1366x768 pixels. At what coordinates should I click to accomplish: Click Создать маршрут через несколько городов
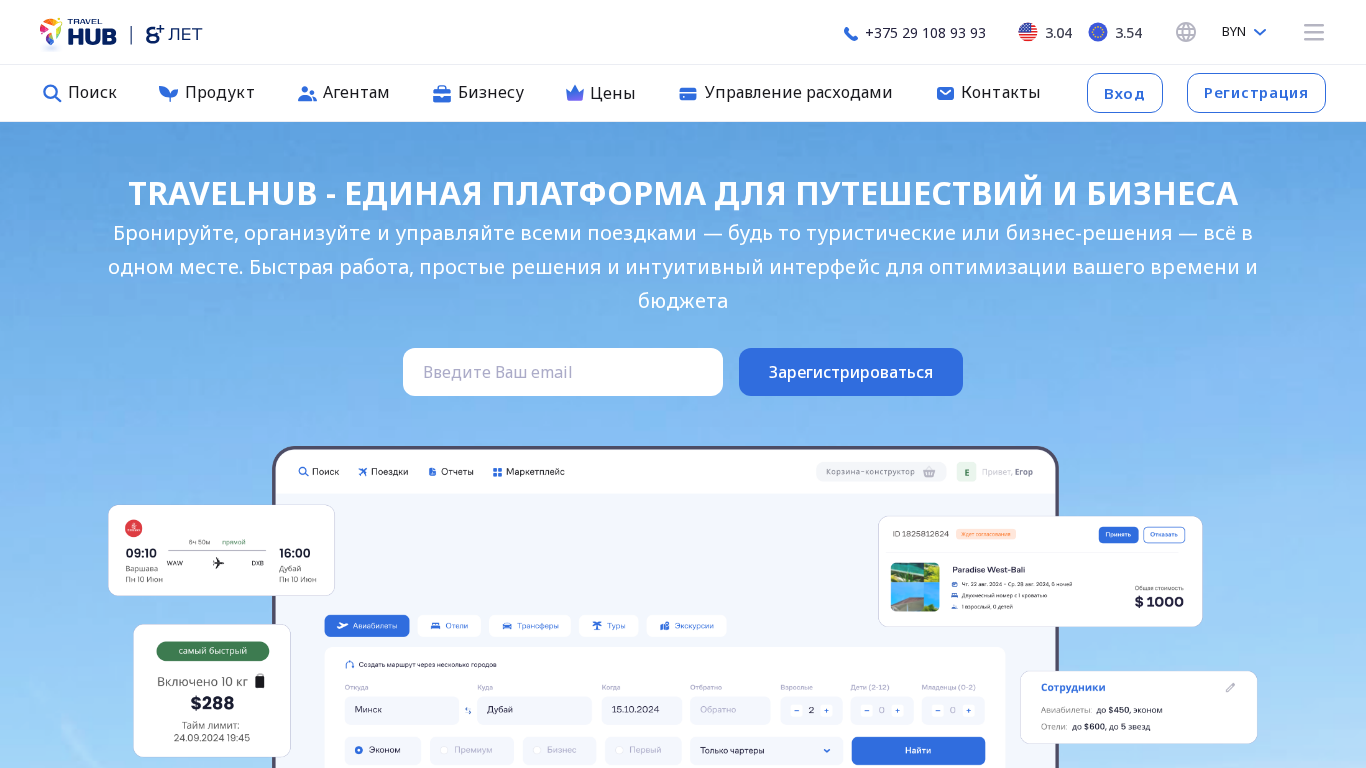click(x=420, y=664)
